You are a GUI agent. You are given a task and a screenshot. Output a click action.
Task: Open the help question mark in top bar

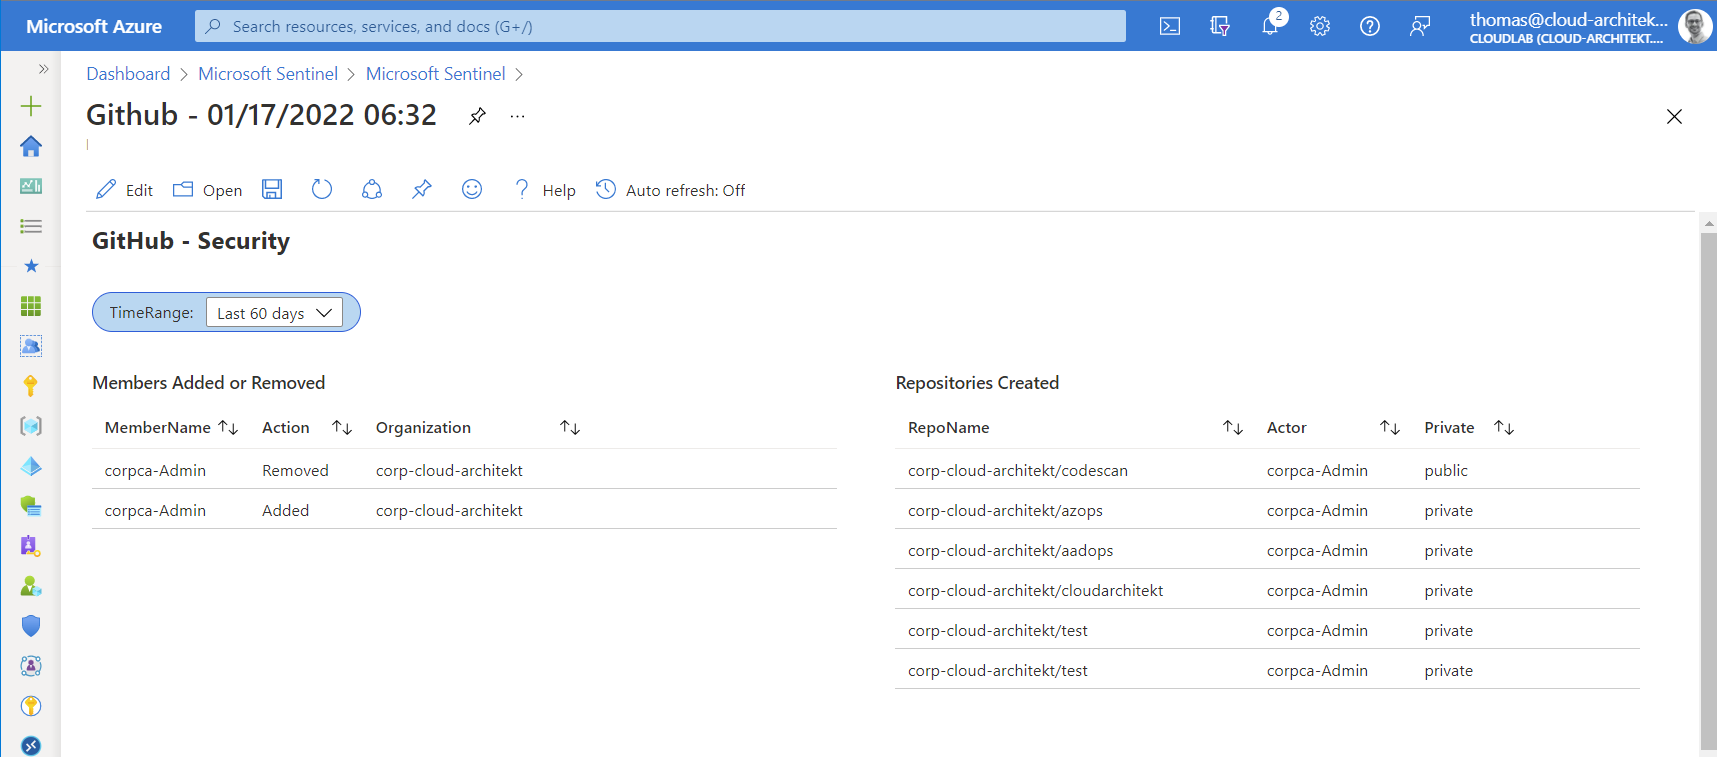tap(1370, 26)
